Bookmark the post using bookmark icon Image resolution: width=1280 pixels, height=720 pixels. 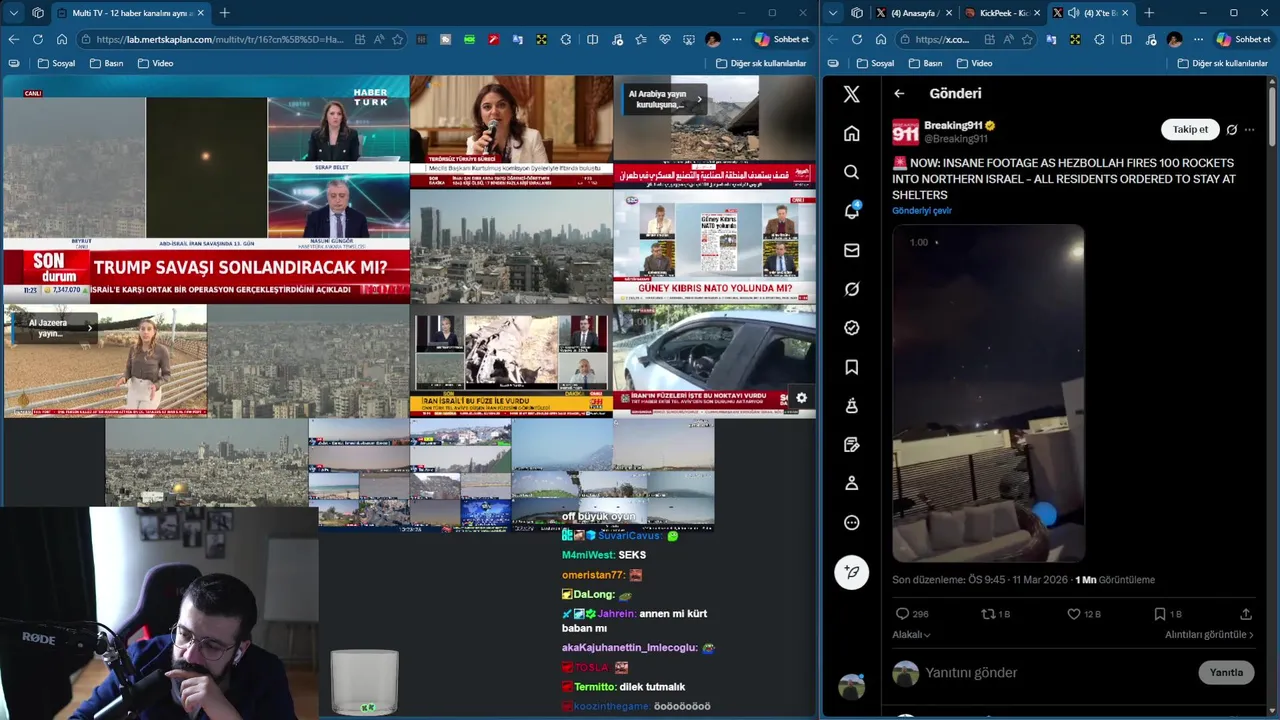click(1160, 614)
